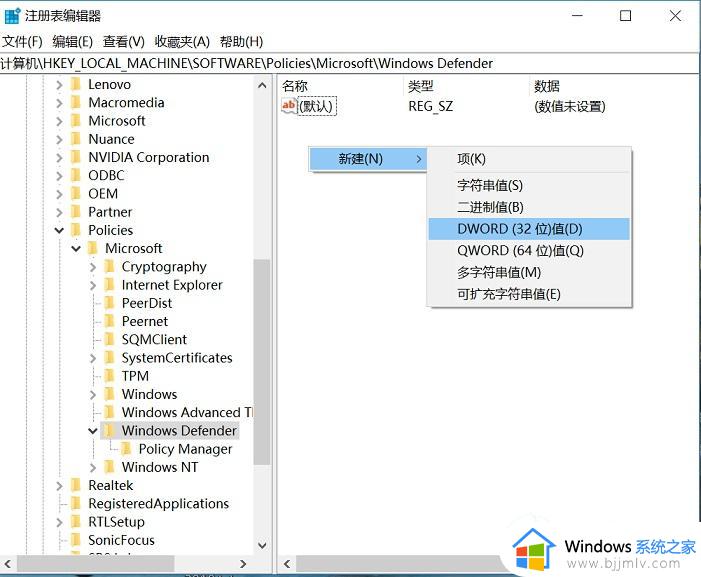Click the Nuance folder icon
The width and height of the screenshot is (701, 577).
click(x=76, y=139)
